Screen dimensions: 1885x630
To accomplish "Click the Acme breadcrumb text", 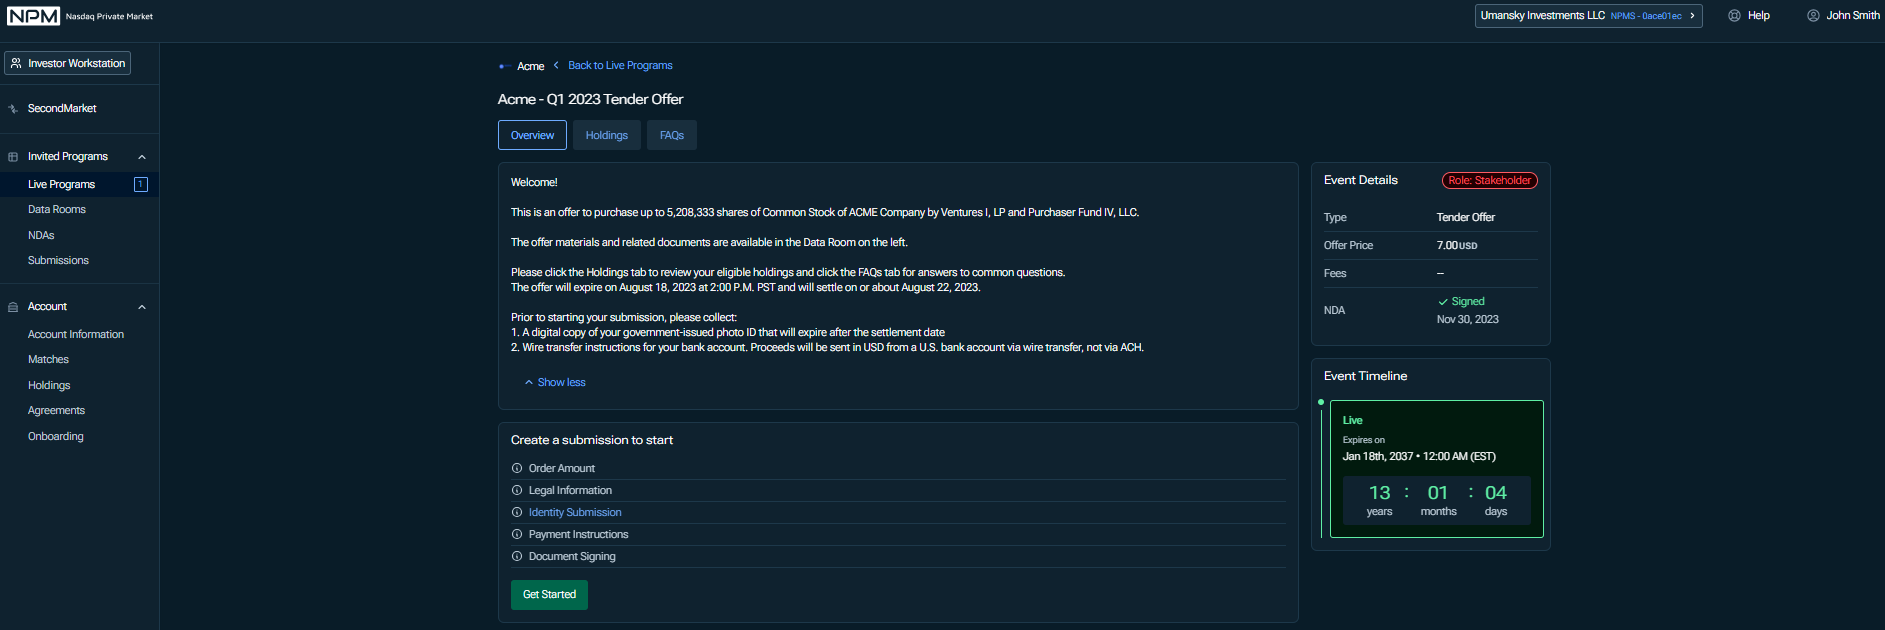I will click(530, 66).
